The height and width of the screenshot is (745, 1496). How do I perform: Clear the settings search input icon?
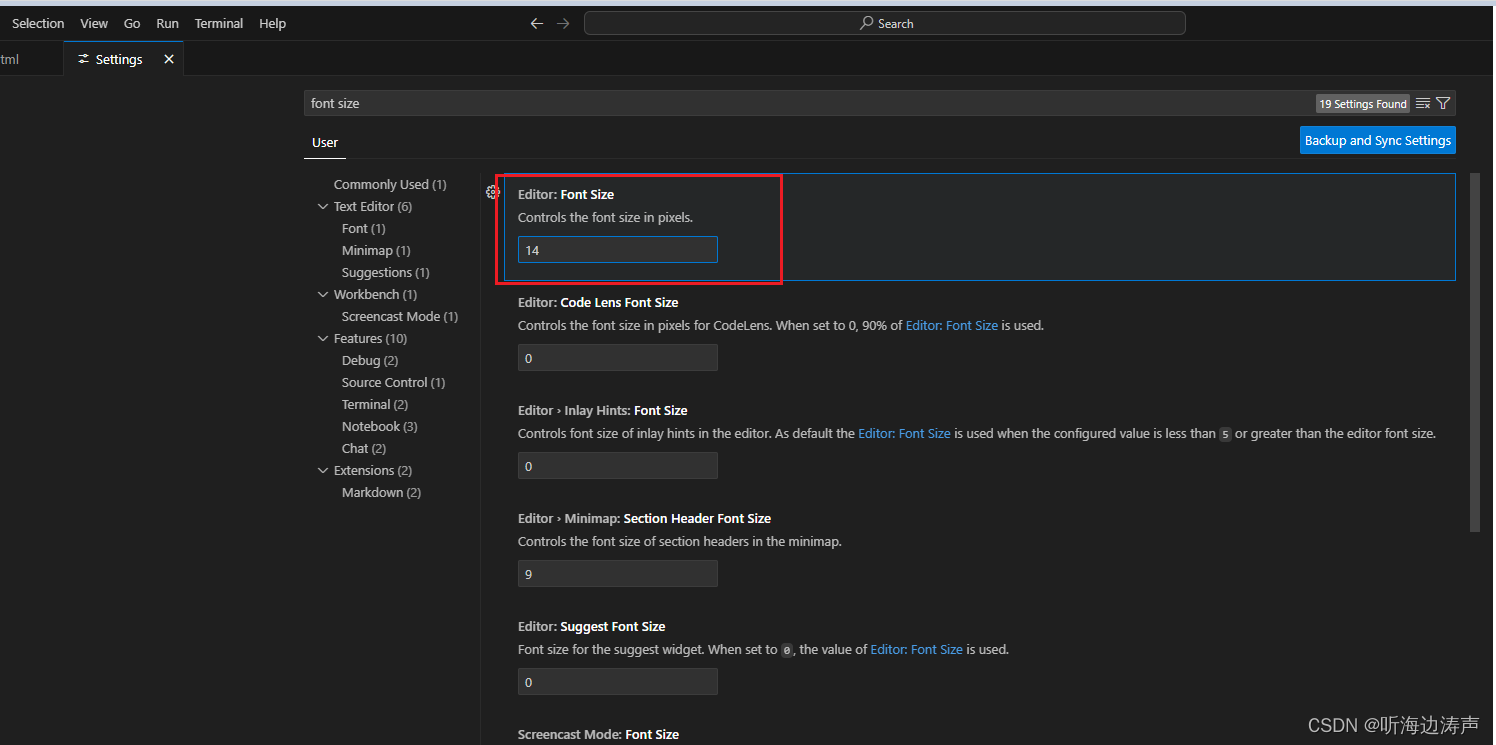tap(1423, 103)
